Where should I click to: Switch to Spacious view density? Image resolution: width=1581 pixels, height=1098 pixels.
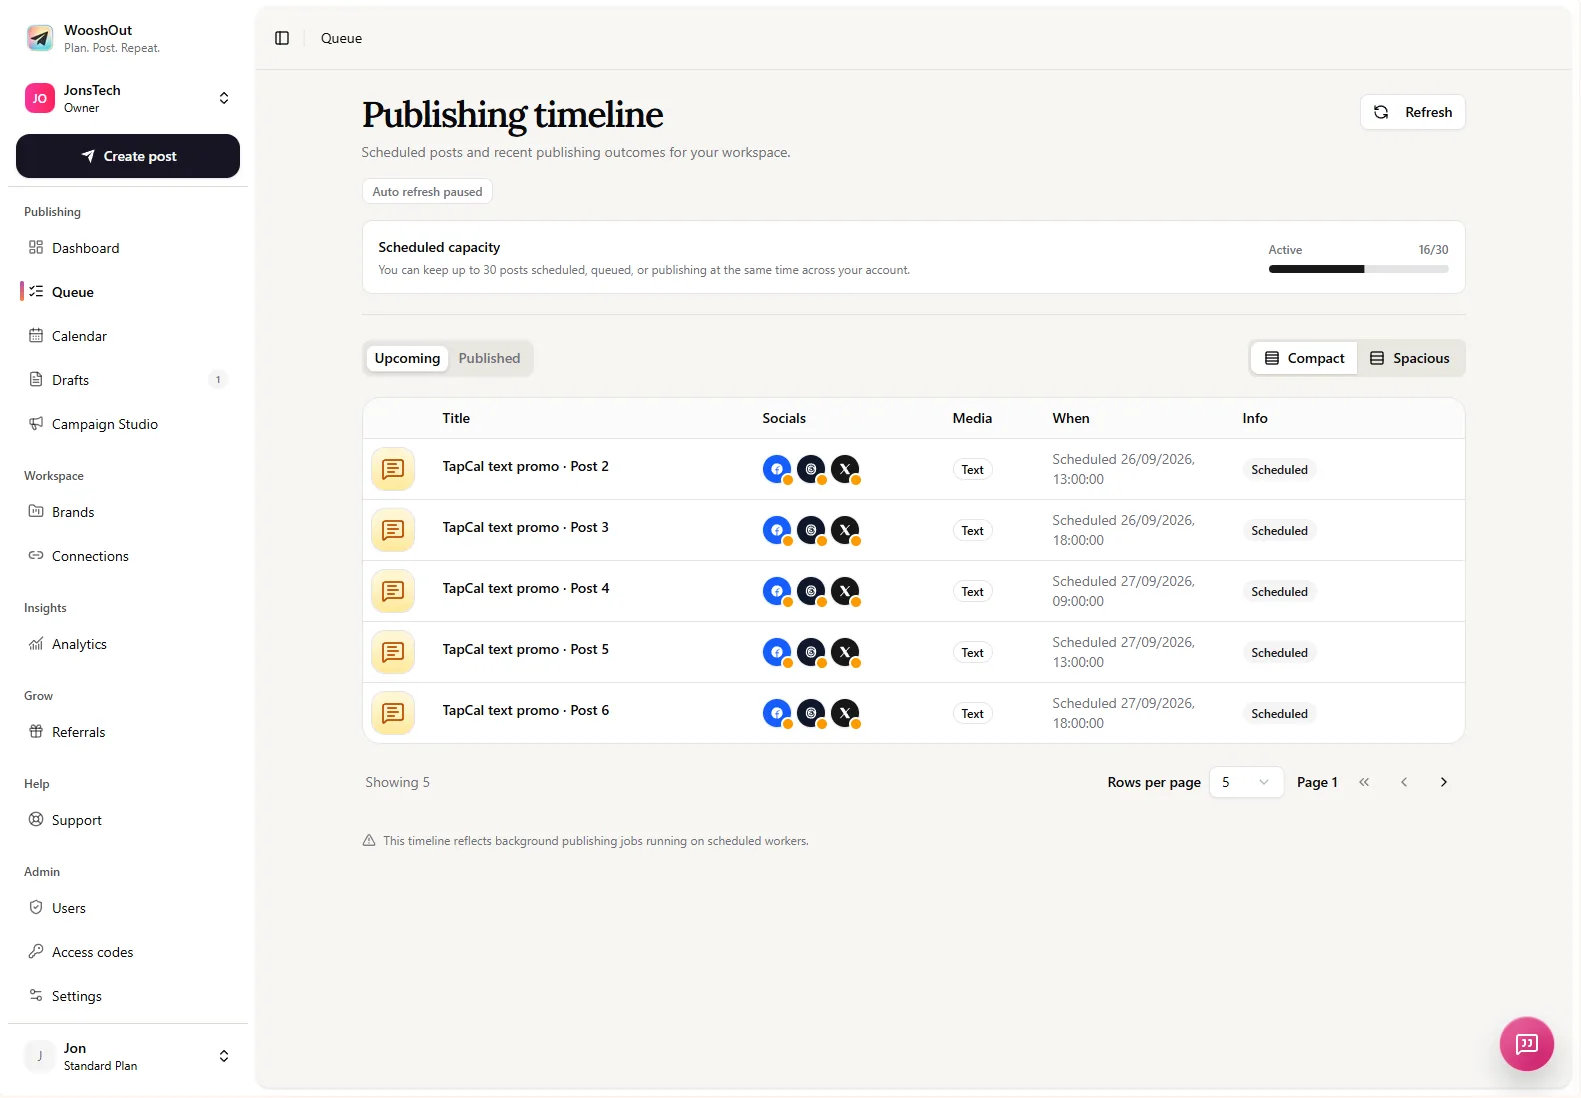pos(1410,358)
